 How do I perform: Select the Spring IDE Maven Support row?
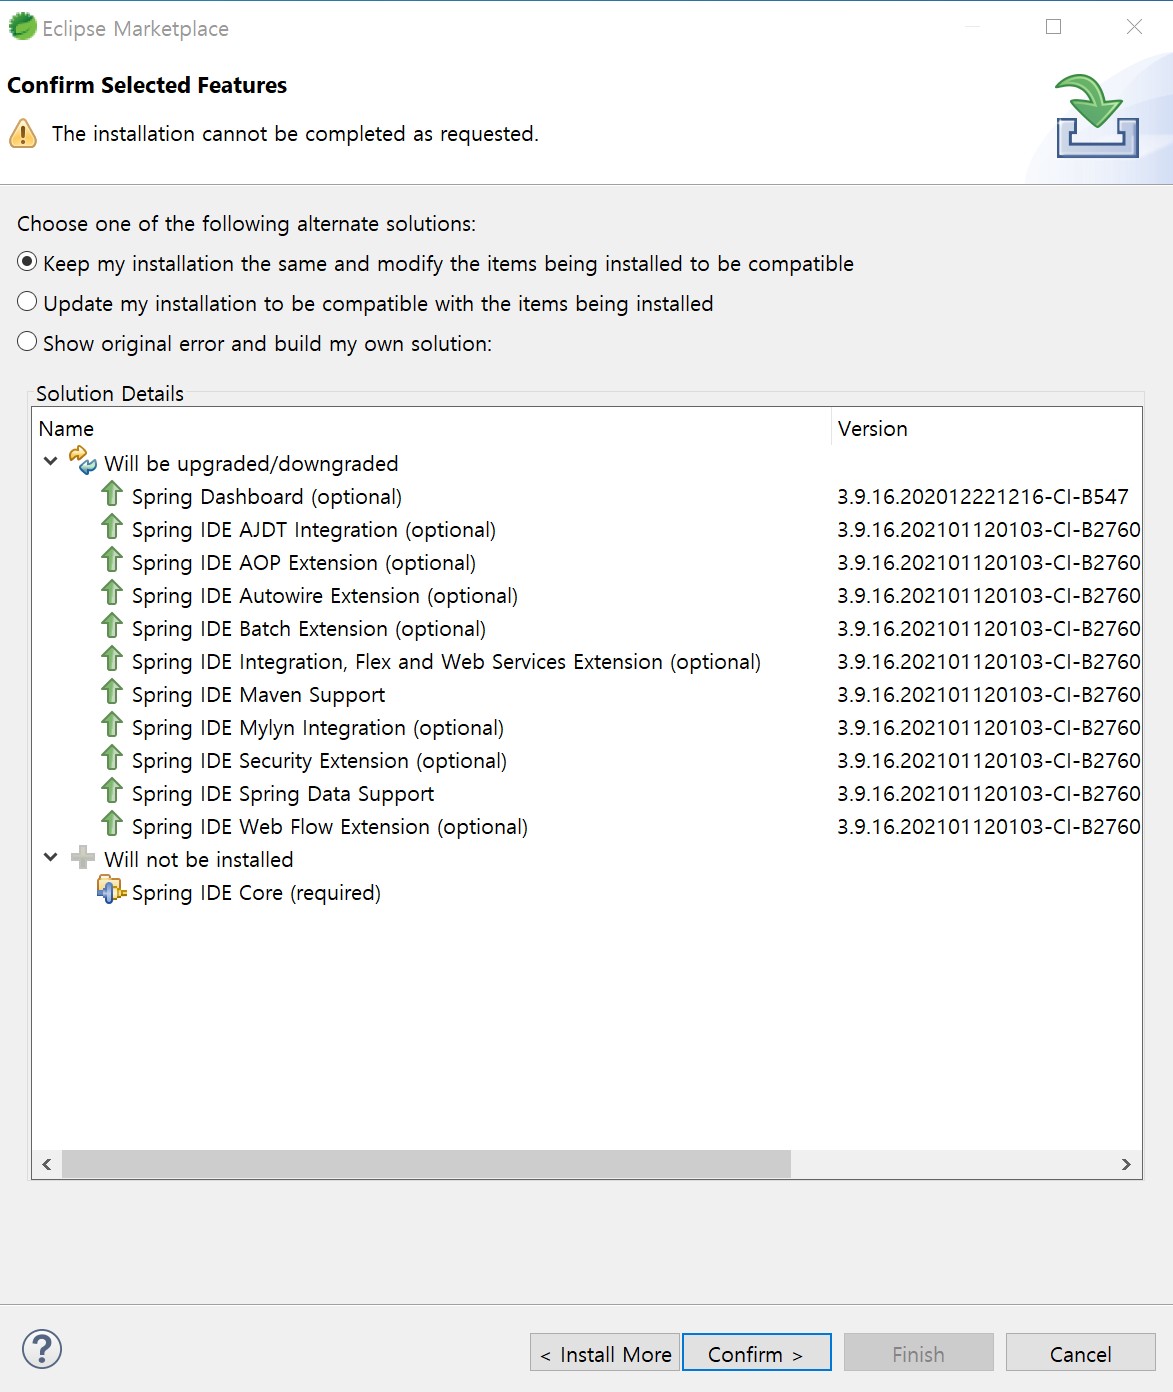(x=258, y=695)
